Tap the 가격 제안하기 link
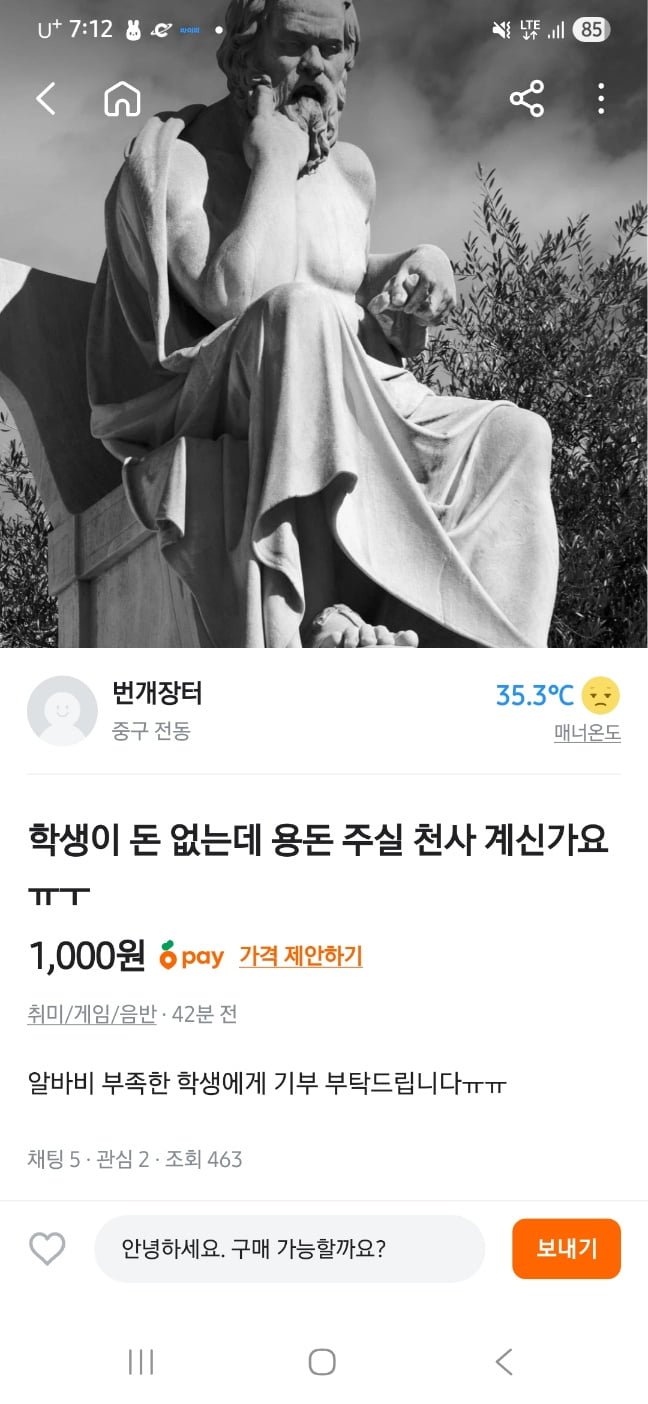The image size is (648, 1404). coord(301,956)
